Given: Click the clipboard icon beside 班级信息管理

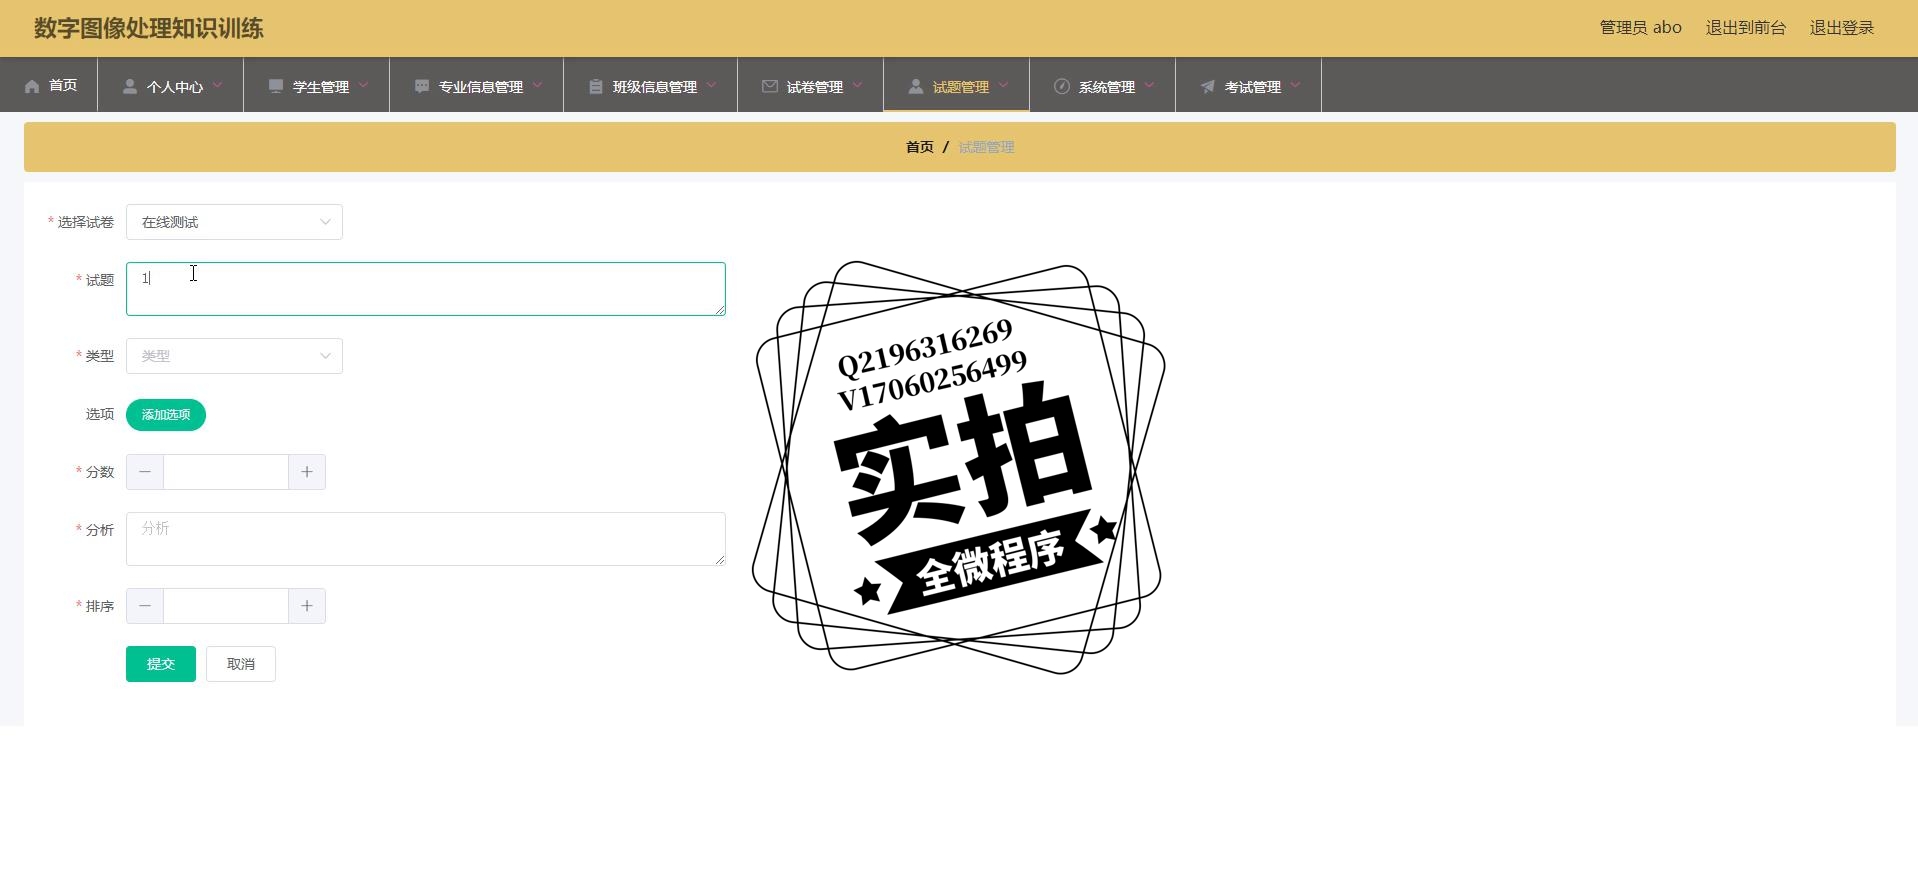Looking at the screenshot, I should tap(596, 86).
